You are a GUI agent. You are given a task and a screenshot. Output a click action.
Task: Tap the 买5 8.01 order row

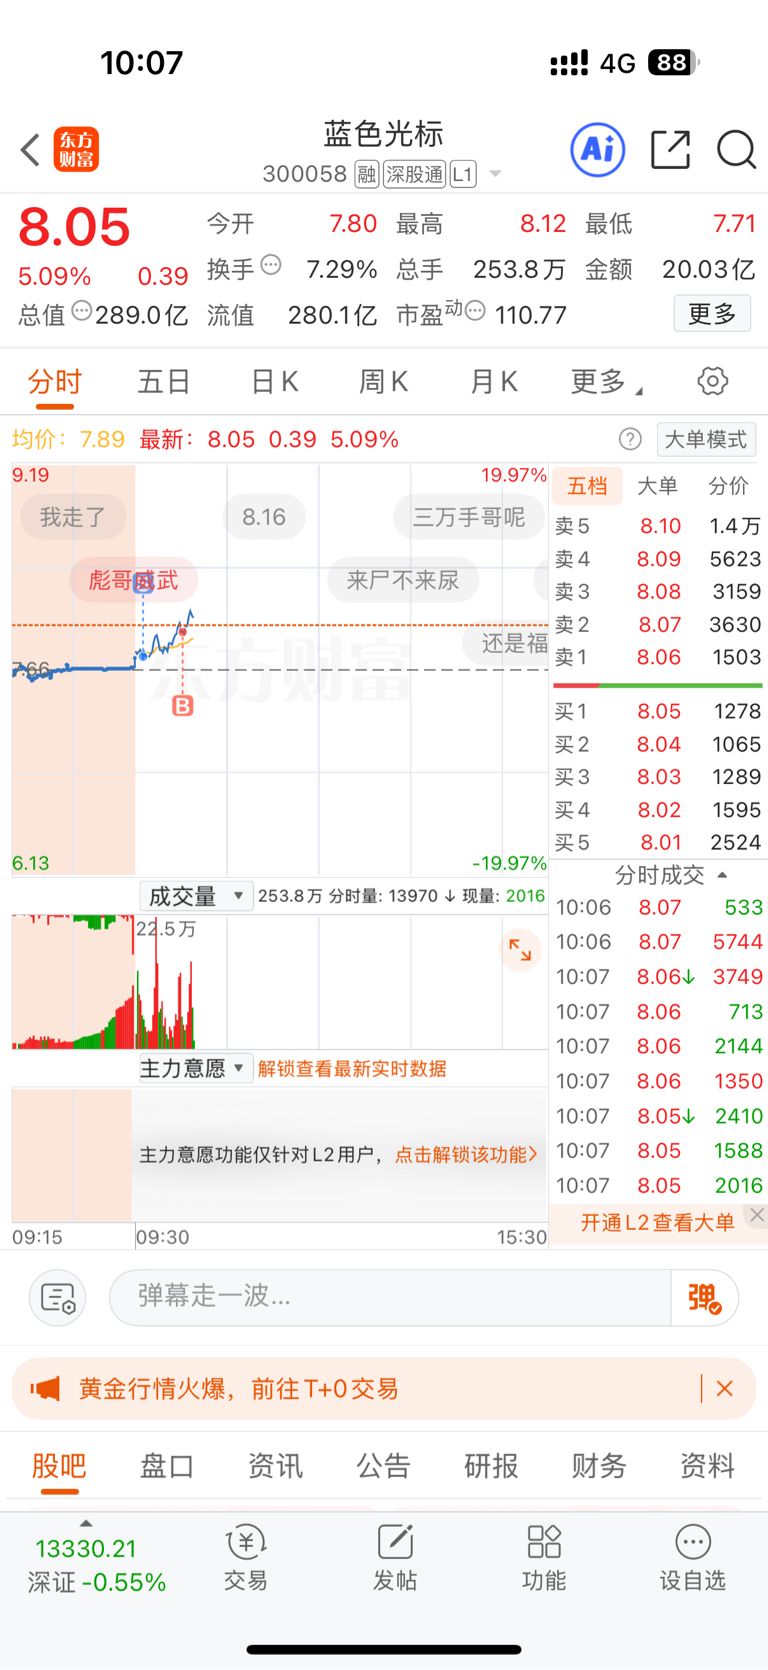(x=658, y=842)
